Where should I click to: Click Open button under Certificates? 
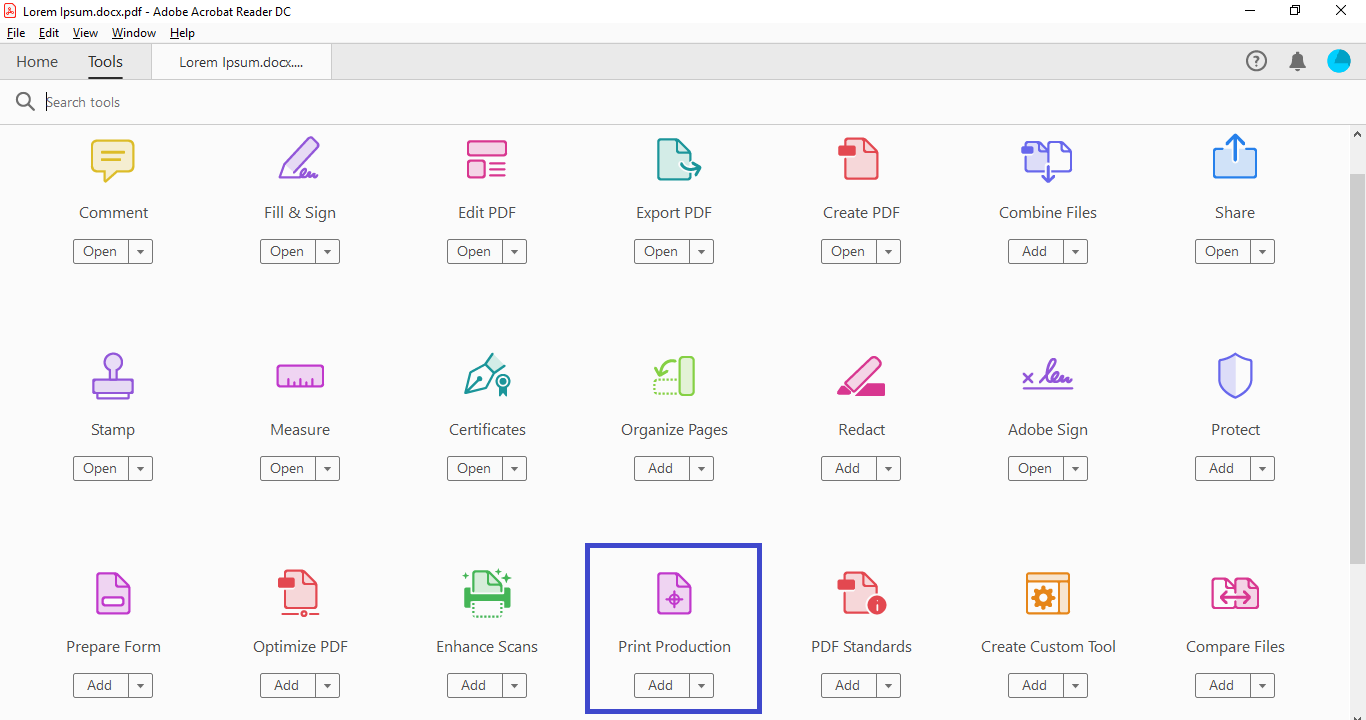pos(474,469)
